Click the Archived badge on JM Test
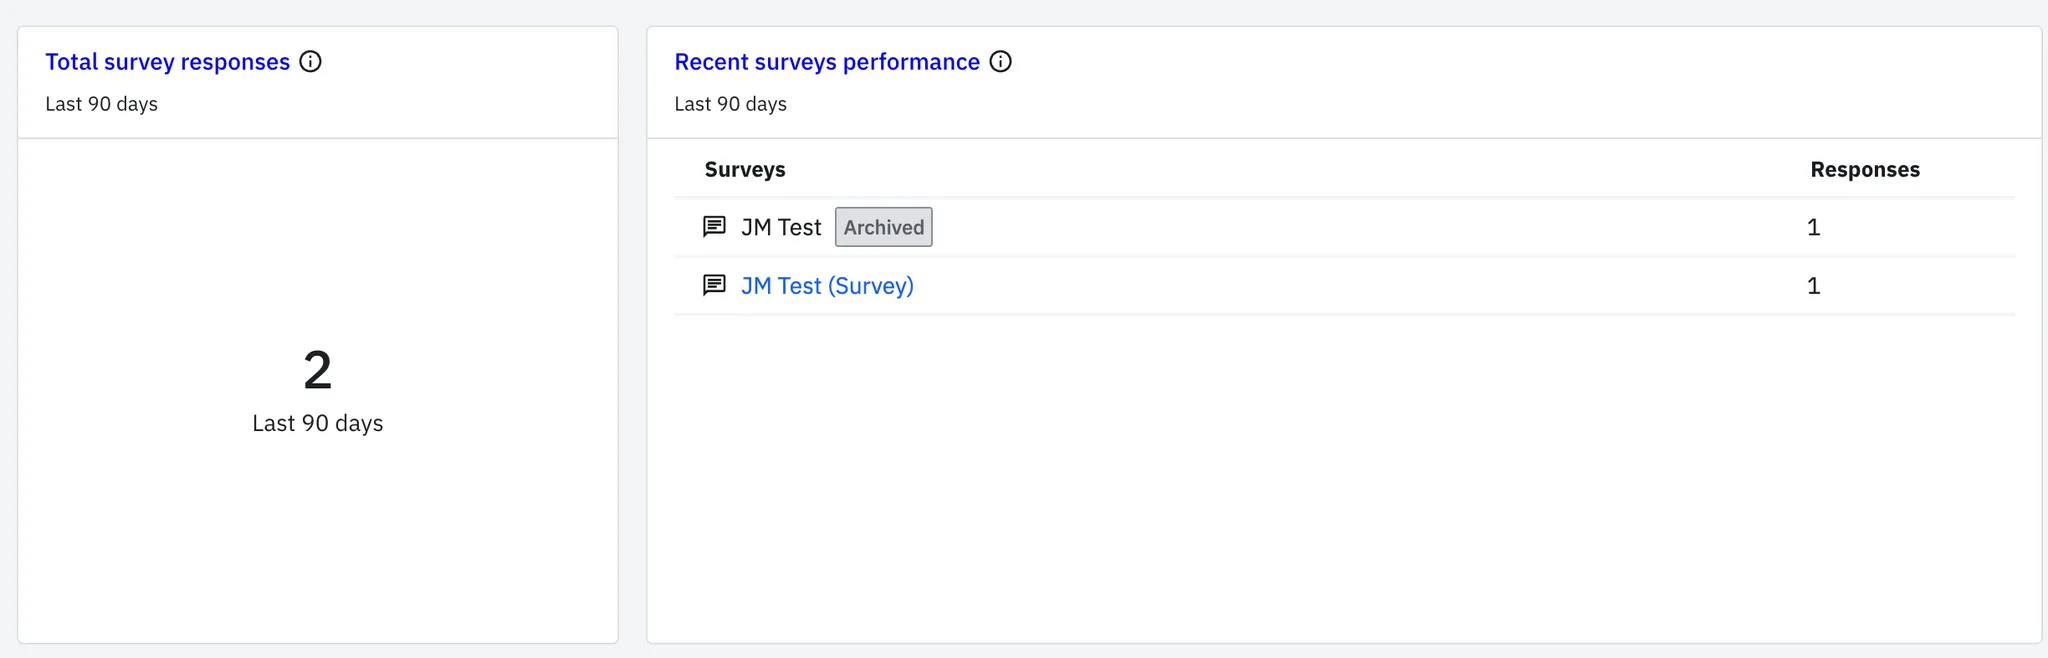The height and width of the screenshot is (658, 2048). [883, 227]
